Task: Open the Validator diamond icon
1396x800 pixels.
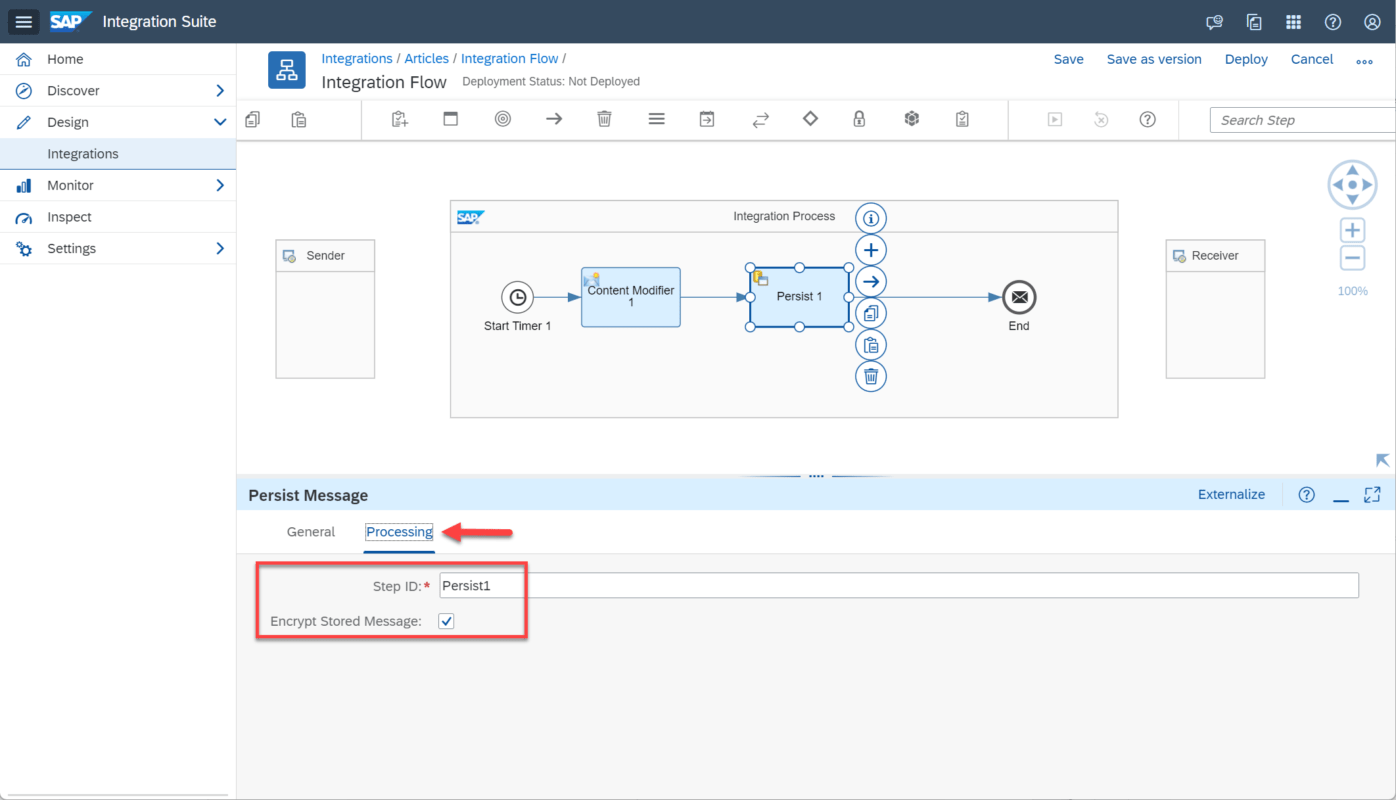Action: [810, 118]
